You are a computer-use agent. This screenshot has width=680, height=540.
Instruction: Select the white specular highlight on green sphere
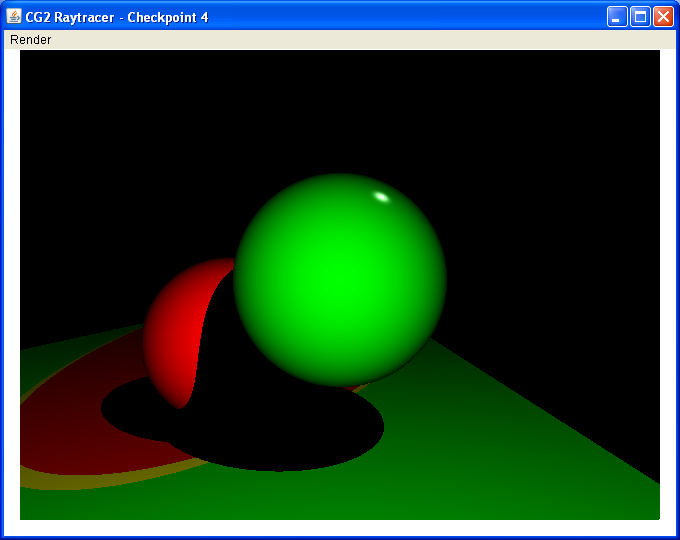tap(381, 196)
